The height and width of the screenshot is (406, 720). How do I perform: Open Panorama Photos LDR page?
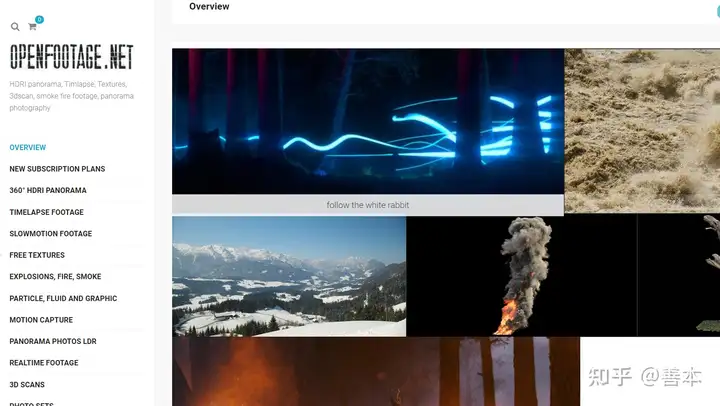tap(53, 341)
